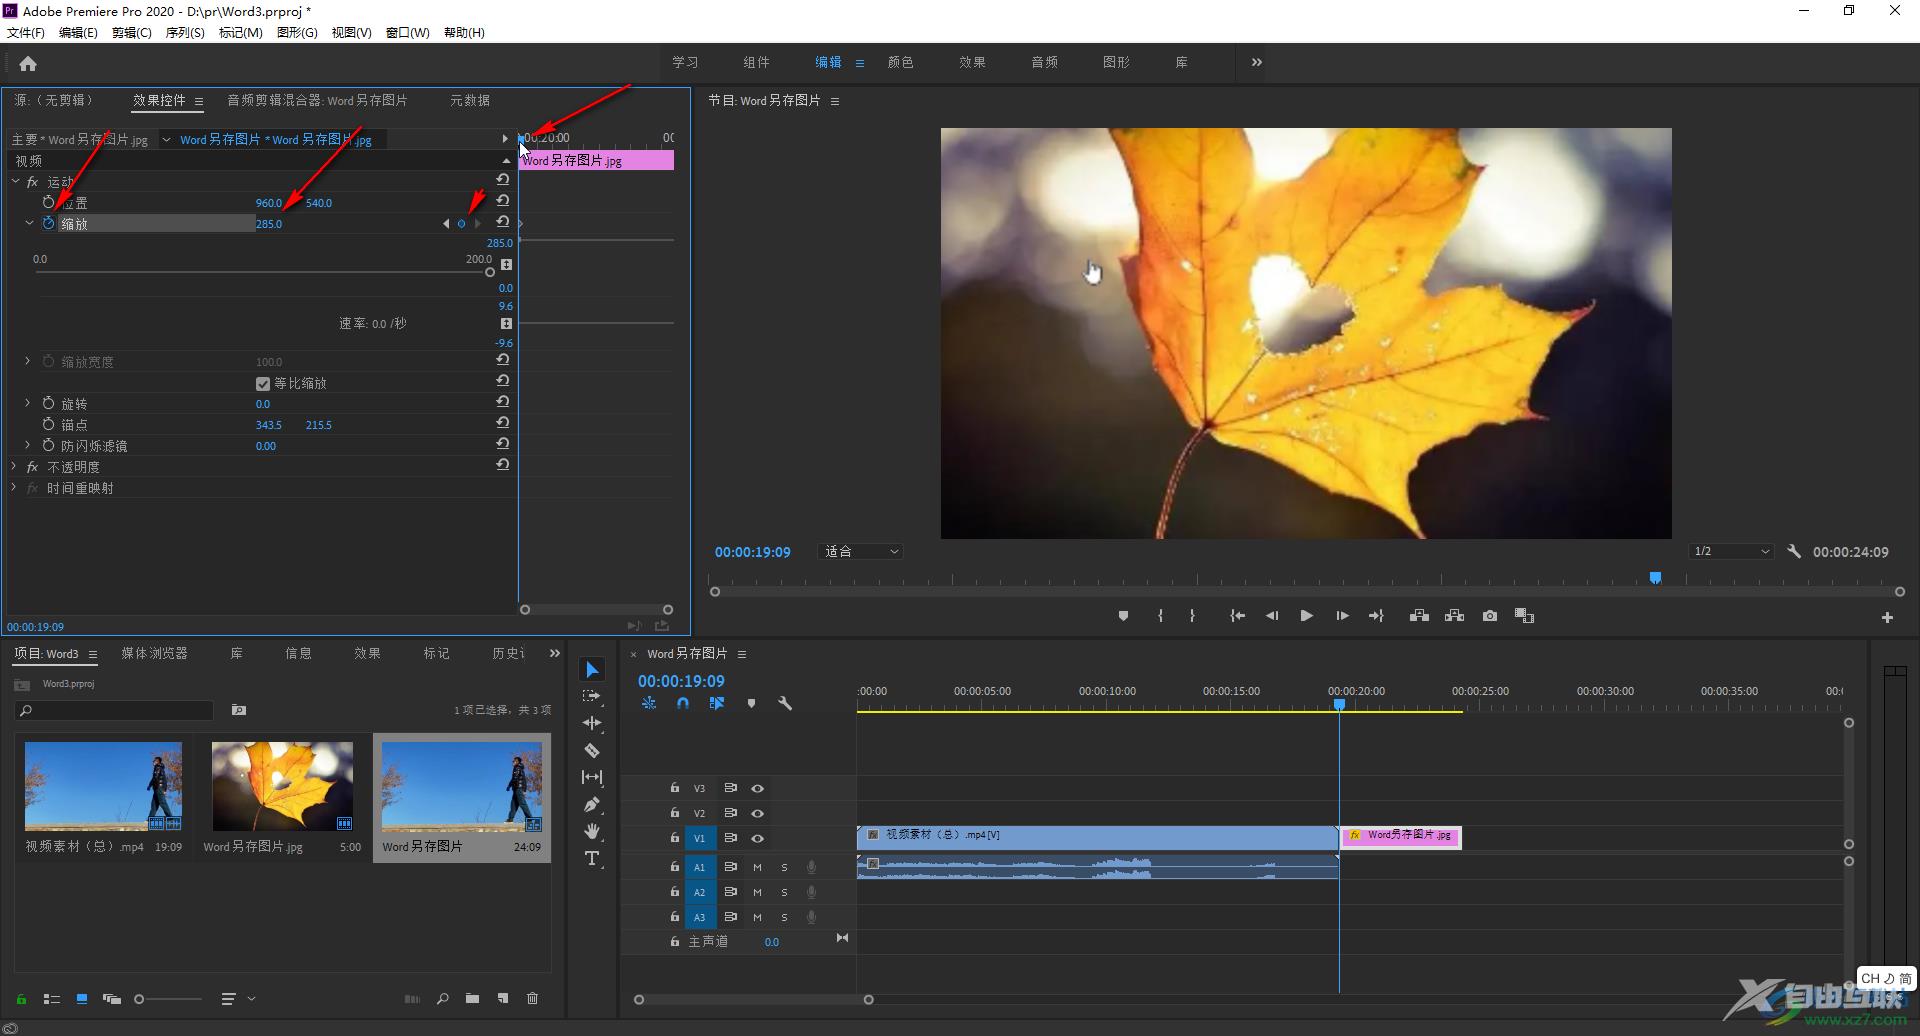Go to previous Scale keyframe
Screen dimensions: 1920x1036
[x=446, y=223]
